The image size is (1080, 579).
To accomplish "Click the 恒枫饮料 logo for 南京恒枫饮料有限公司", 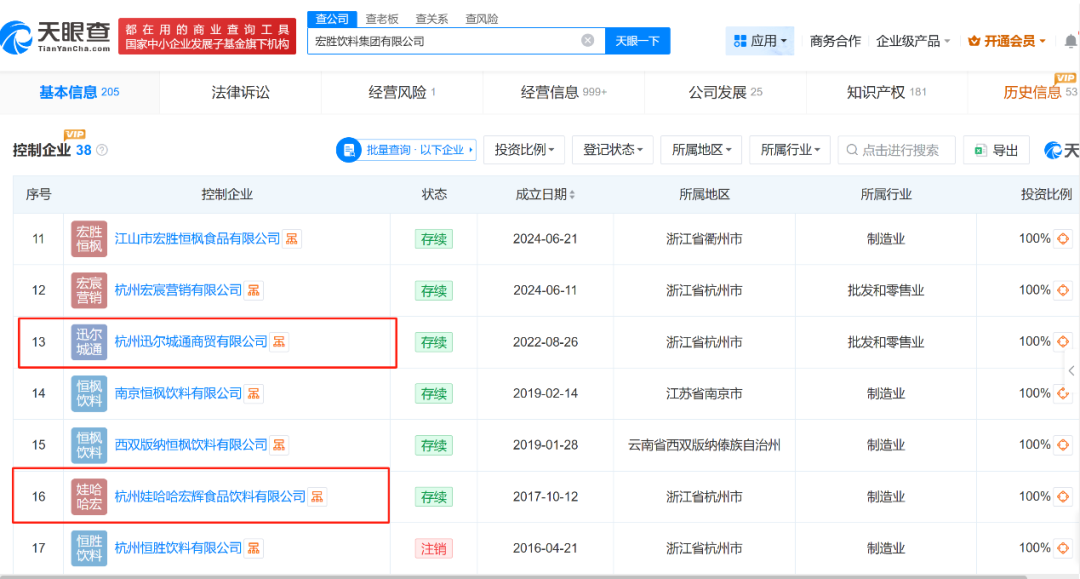I will tap(89, 393).
